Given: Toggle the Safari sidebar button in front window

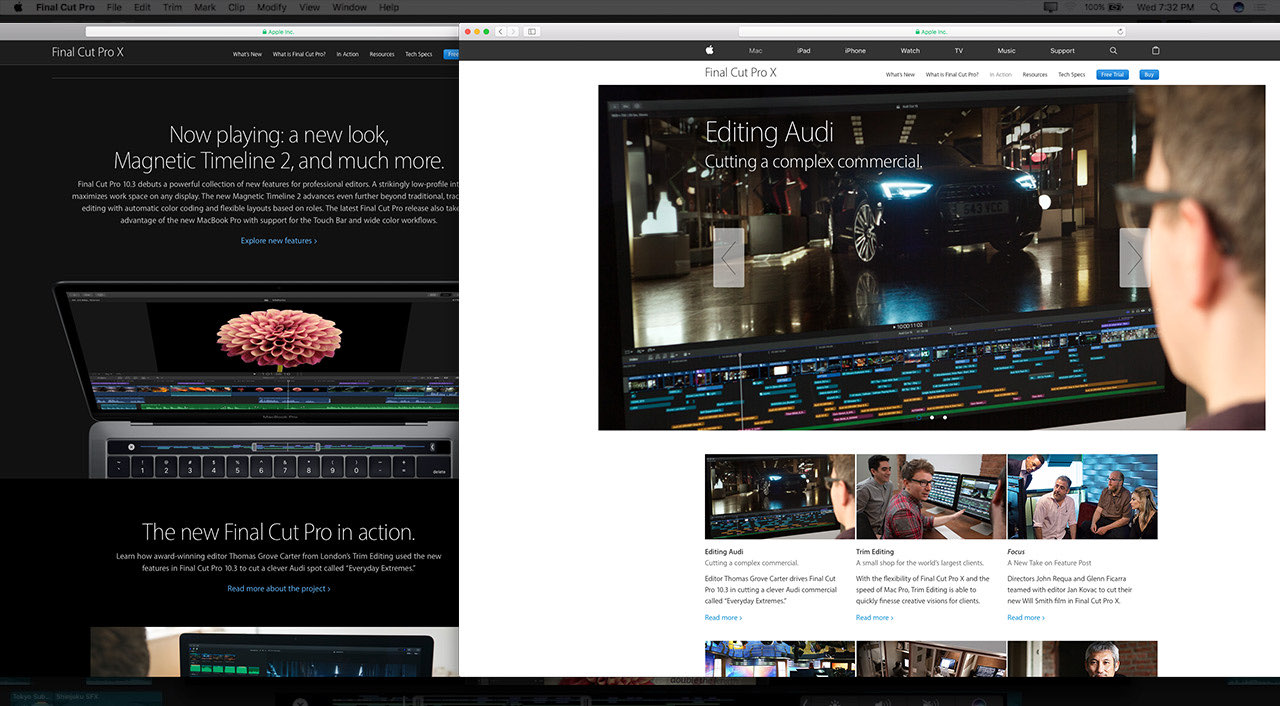Looking at the screenshot, I should [532, 32].
